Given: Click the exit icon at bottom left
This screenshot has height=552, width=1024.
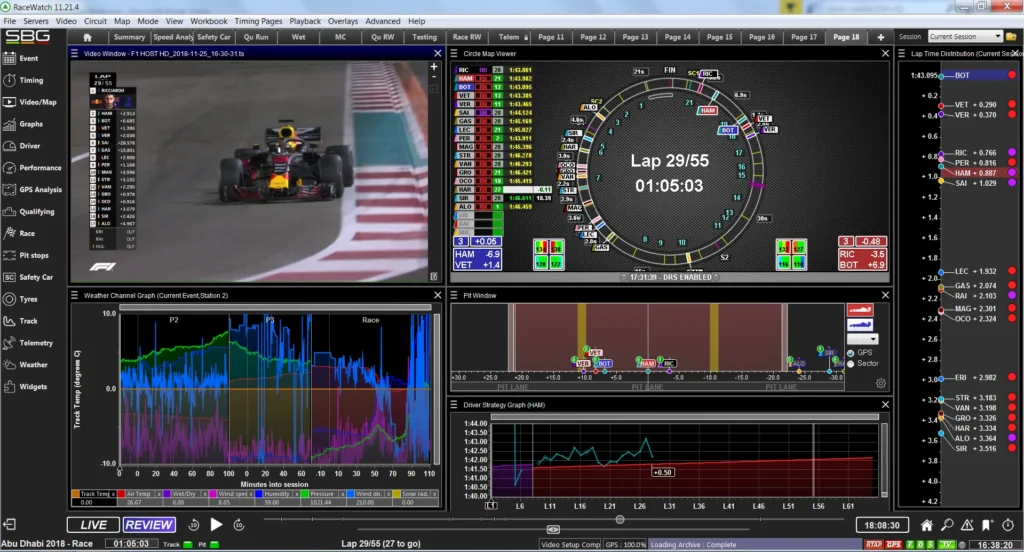Looking at the screenshot, I should [9, 525].
